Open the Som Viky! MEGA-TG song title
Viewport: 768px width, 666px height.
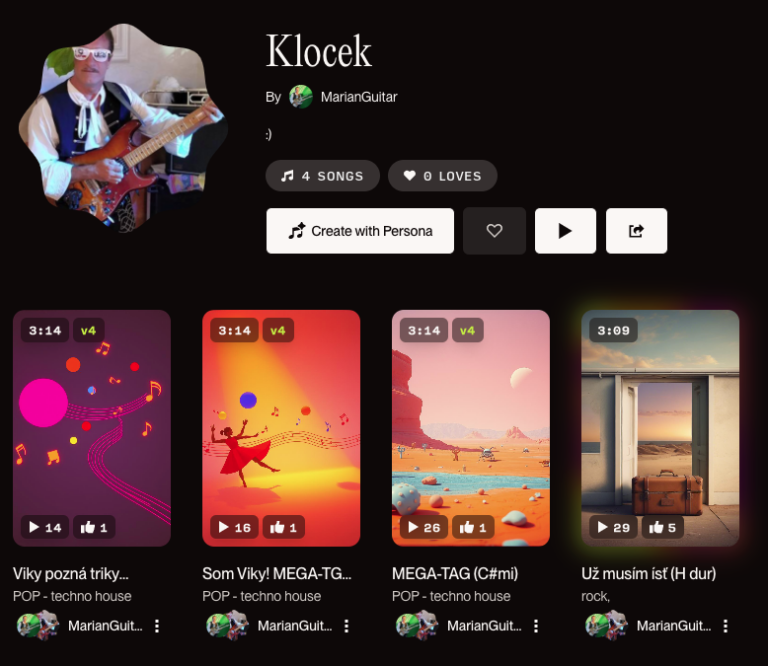pos(277,573)
